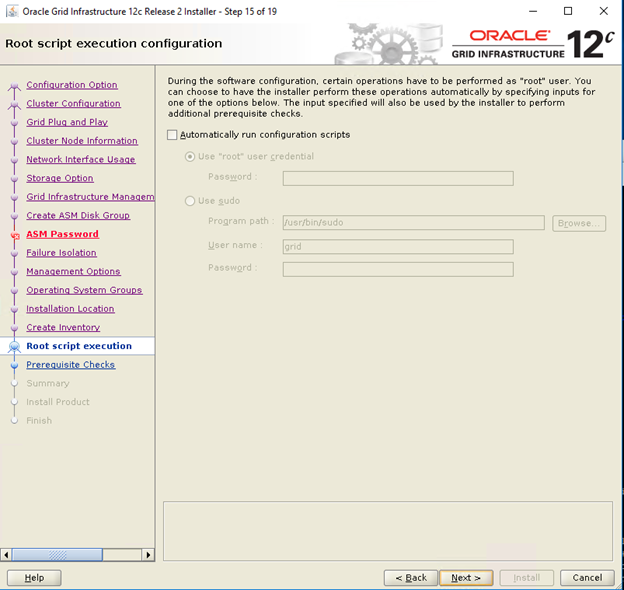Screen dimensions: 624x590
Task: Open Management Options step
Action: click(73, 271)
